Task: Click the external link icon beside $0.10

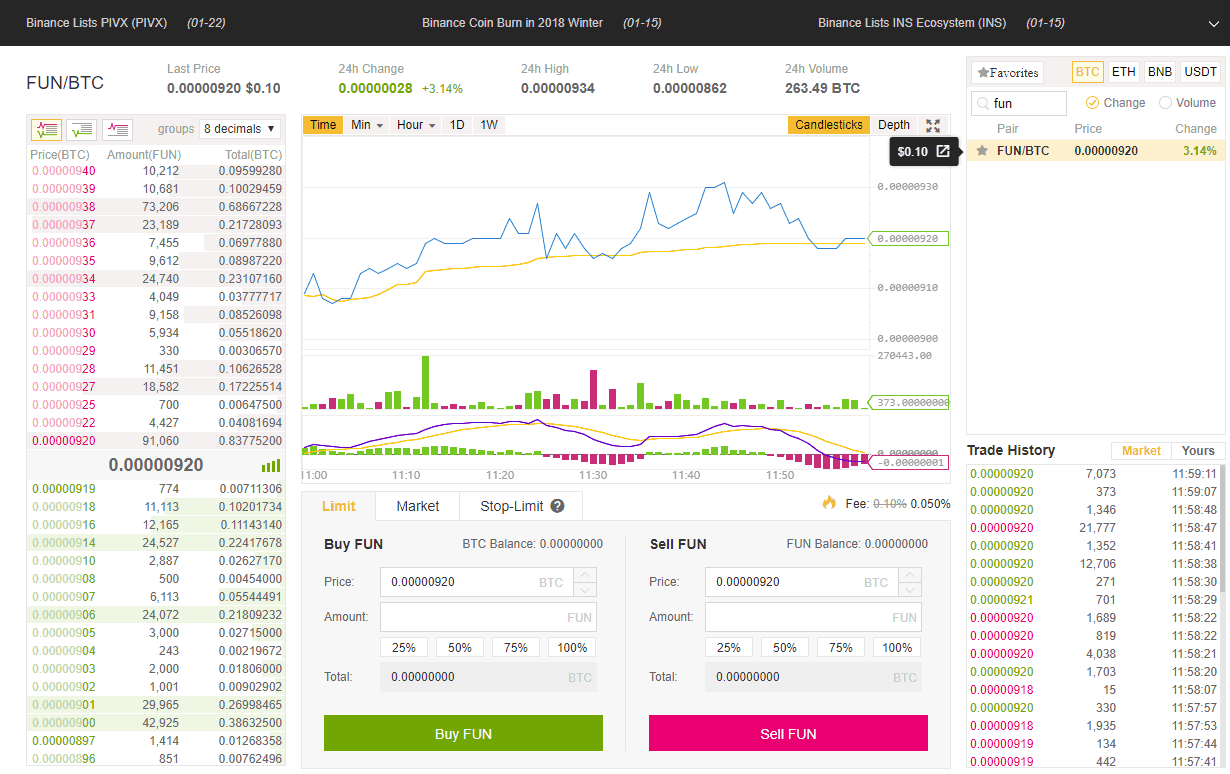Action: 943,152
